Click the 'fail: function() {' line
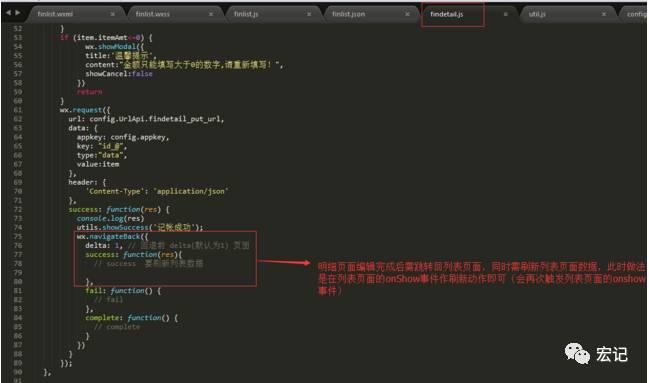This screenshot has width=649, height=383. [123, 291]
